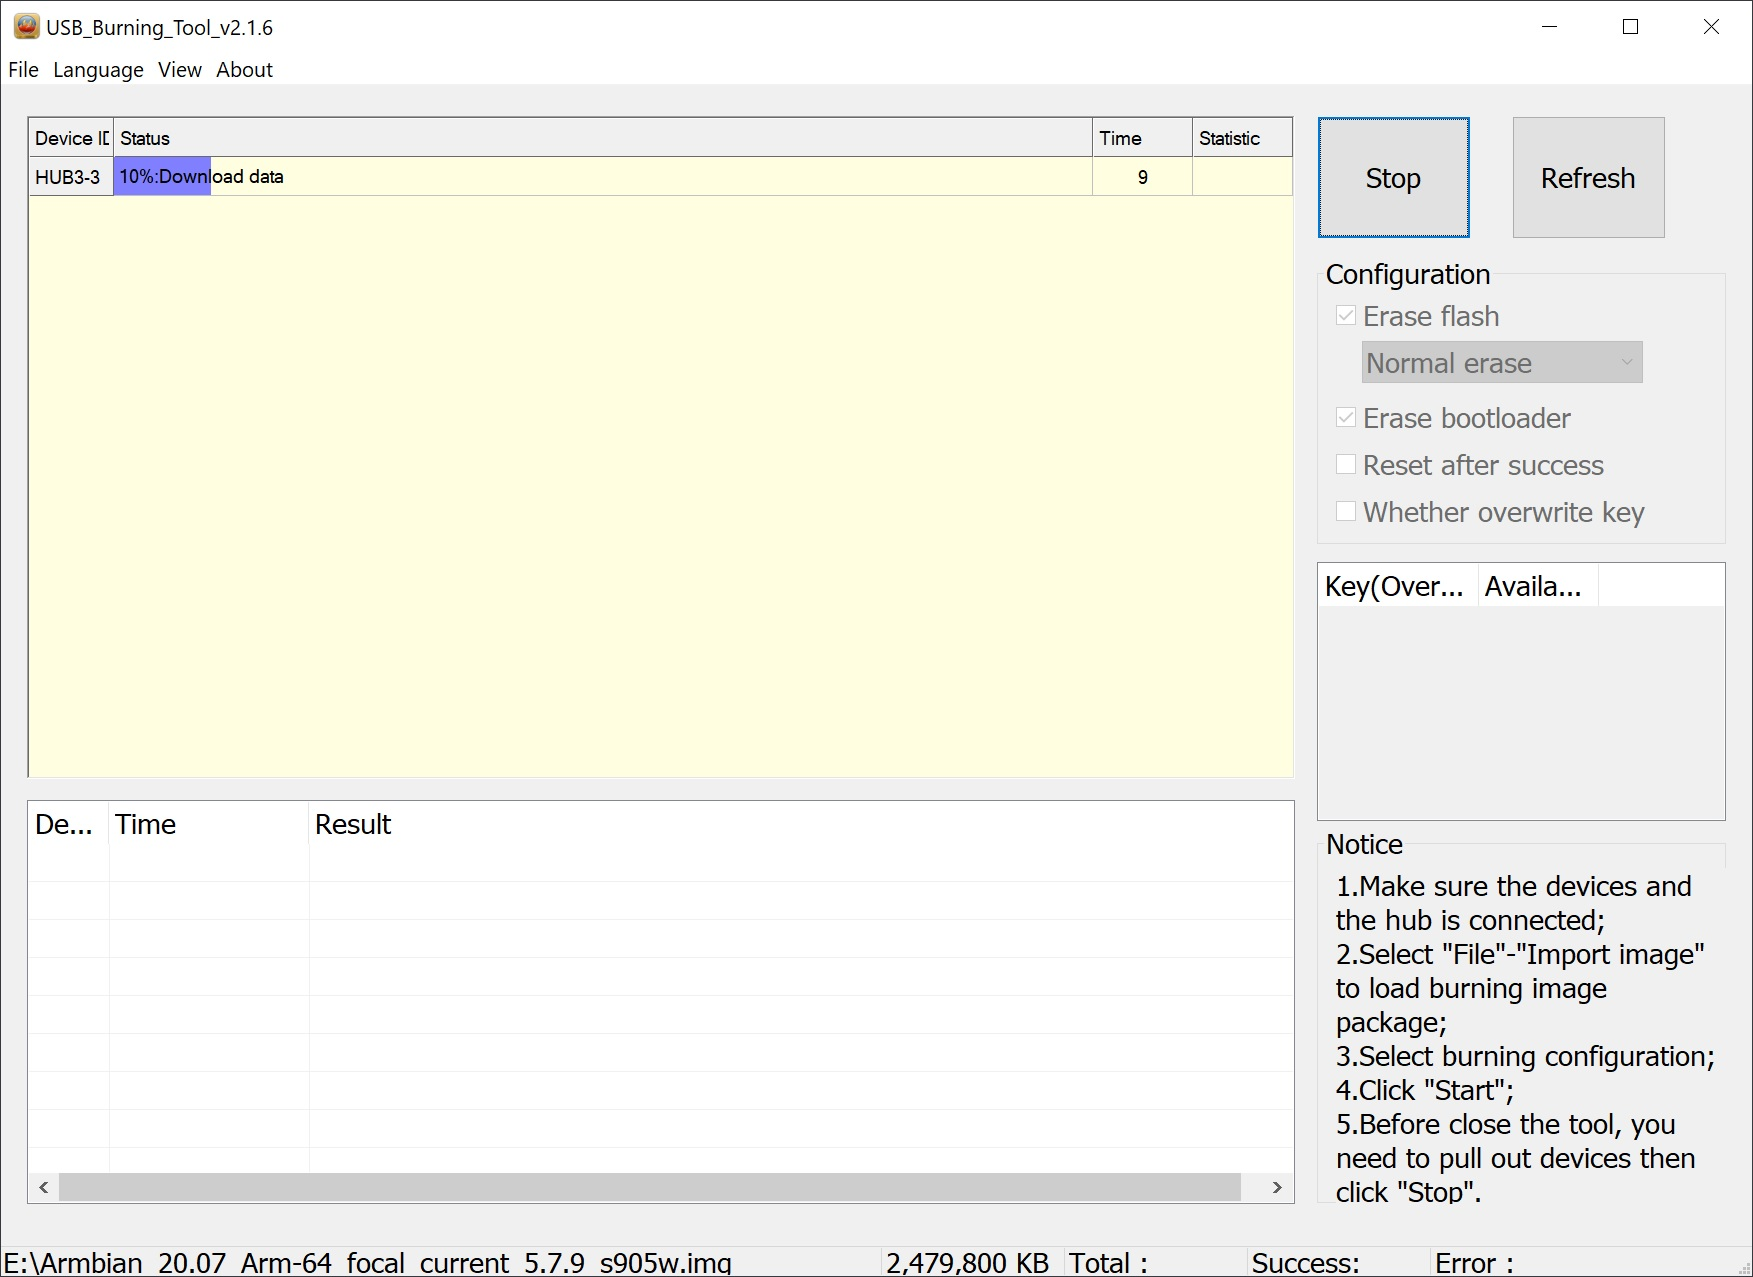
Task: Click the horizontal scrollbar in result list
Action: coord(650,1187)
